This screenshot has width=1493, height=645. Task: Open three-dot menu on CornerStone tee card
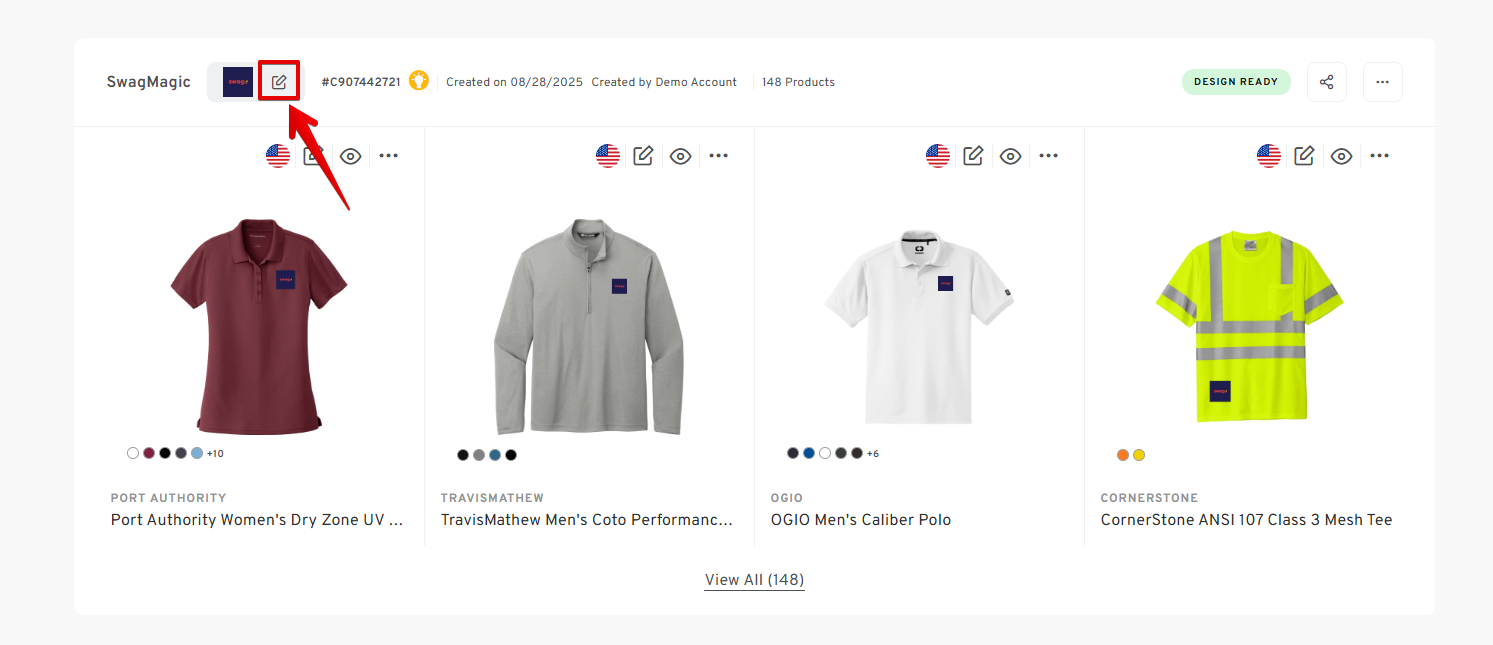1380,156
